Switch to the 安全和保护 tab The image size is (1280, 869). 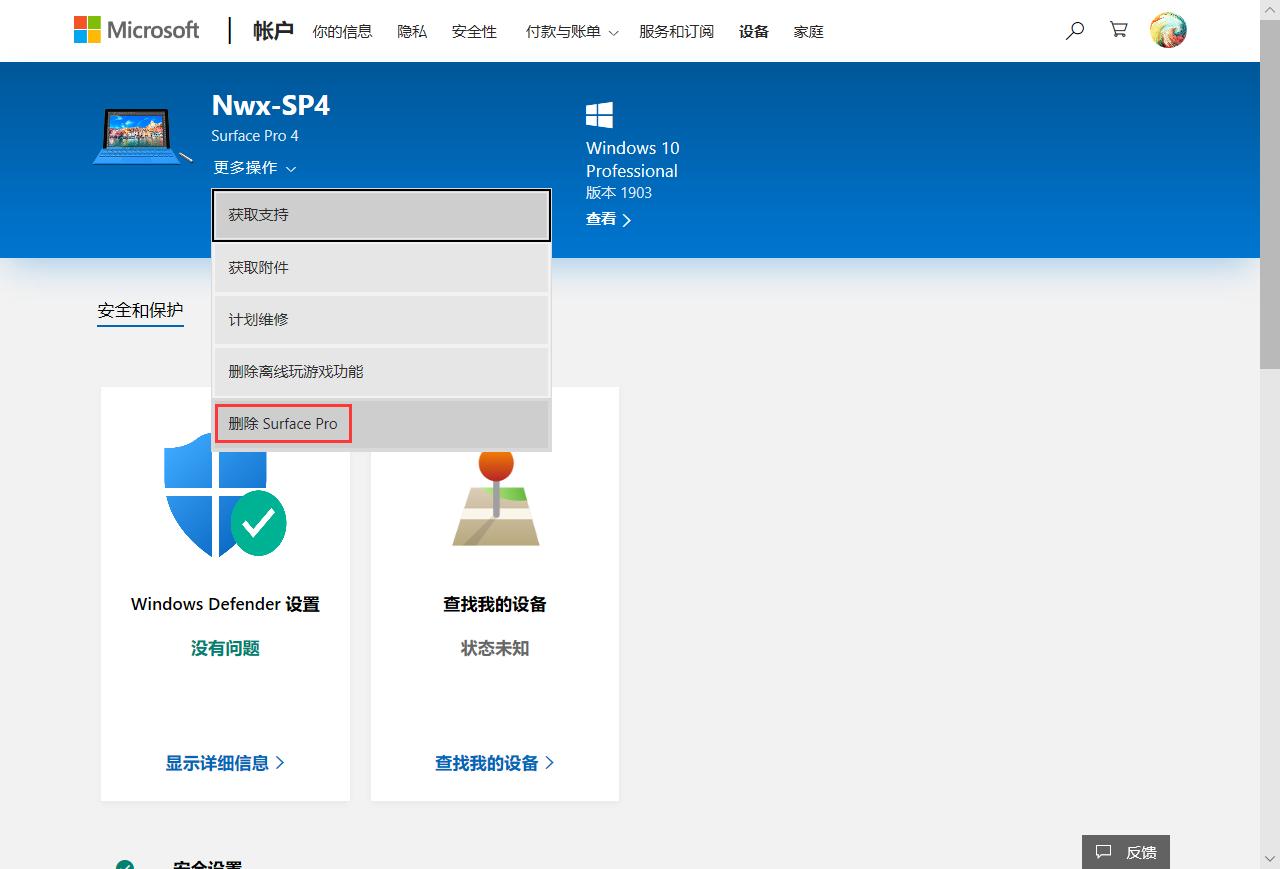[140, 311]
